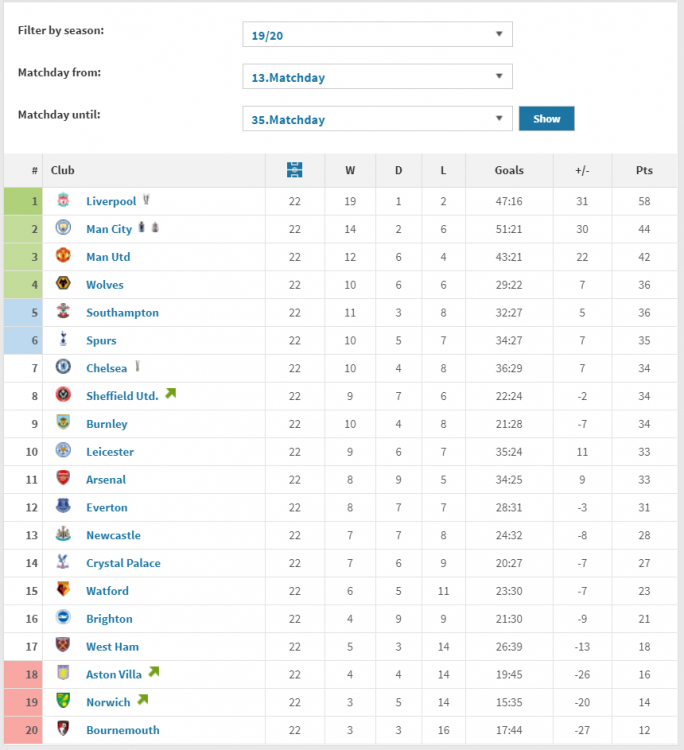This screenshot has height=750, width=684.
Task: Click the Chelsea club crest icon
Action: 63,368
